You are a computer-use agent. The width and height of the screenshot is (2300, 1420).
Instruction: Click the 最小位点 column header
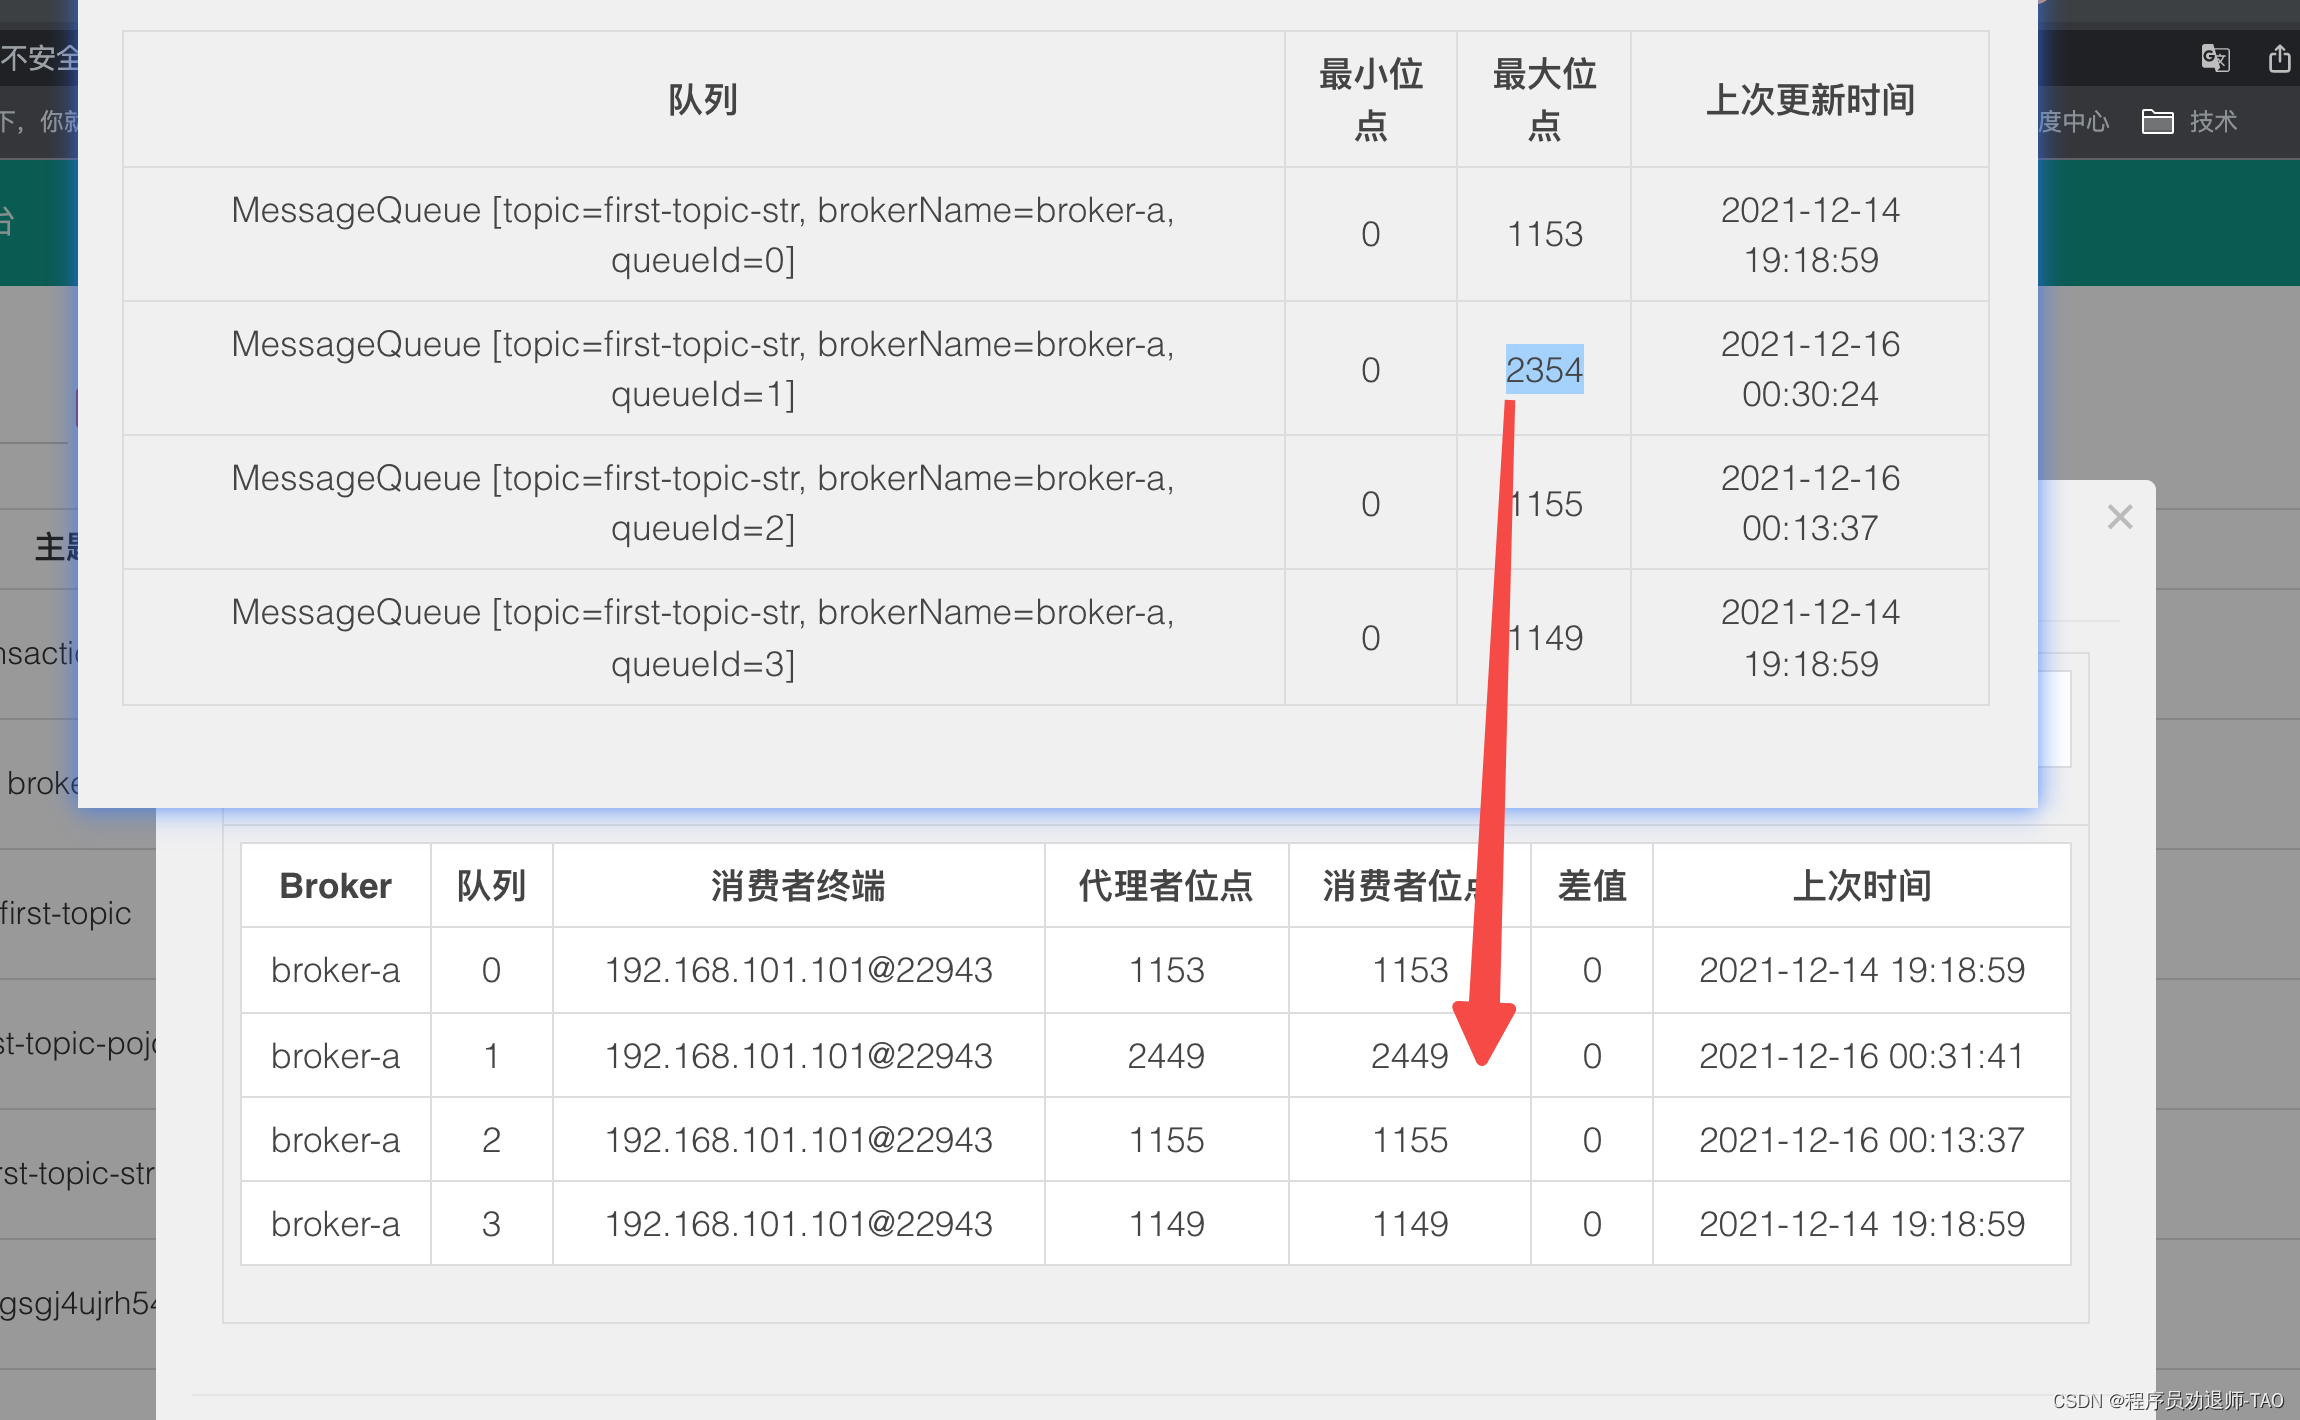[x=1370, y=99]
